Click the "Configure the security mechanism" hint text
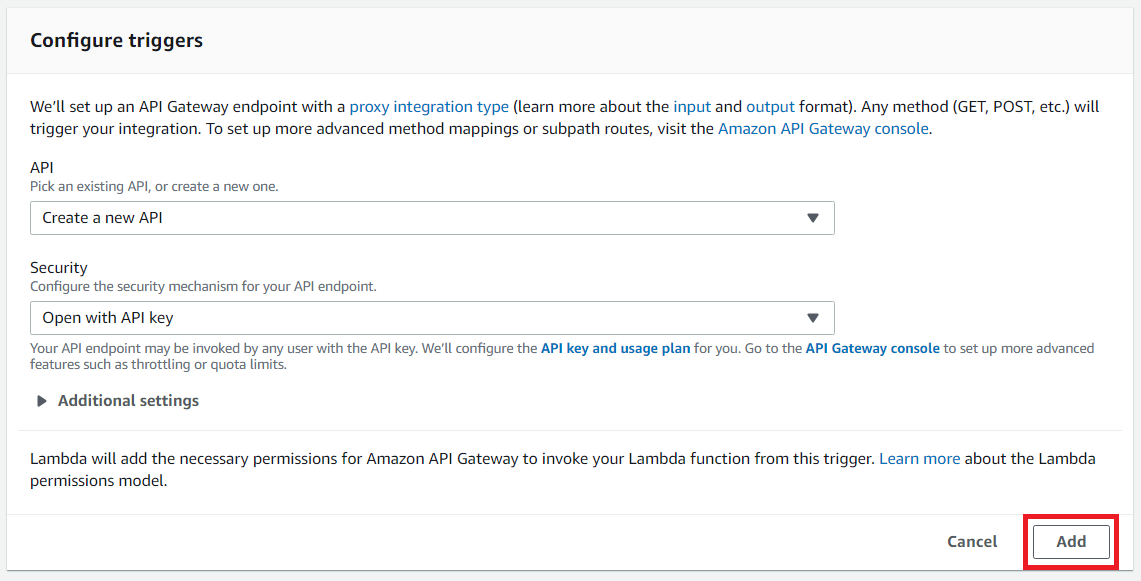The width and height of the screenshot is (1141, 581). pyautogui.click(x=203, y=286)
